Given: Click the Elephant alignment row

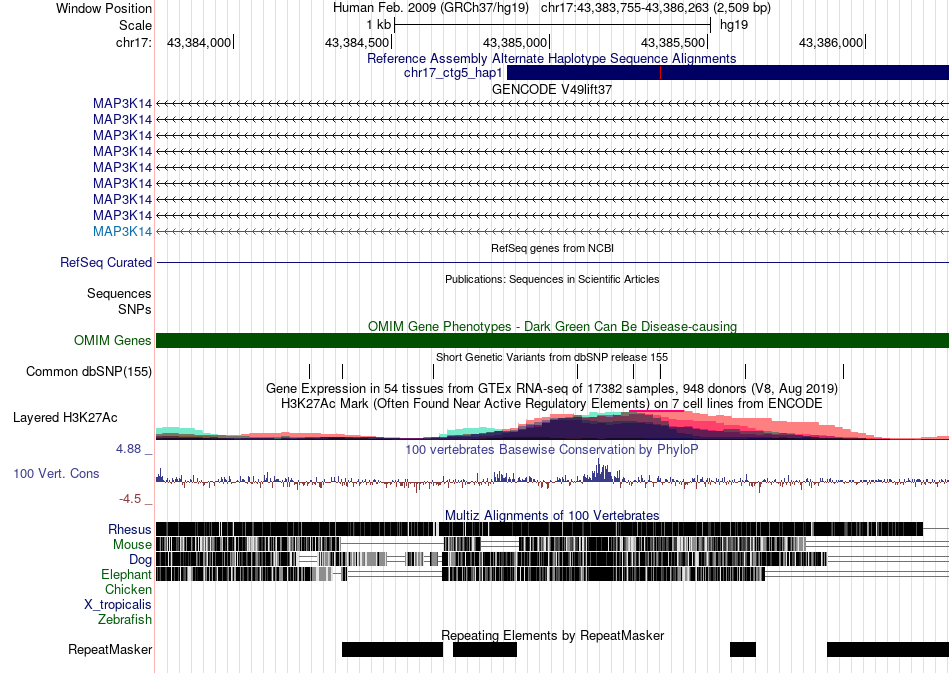Looking at the screenshot, I should [552, 574].
